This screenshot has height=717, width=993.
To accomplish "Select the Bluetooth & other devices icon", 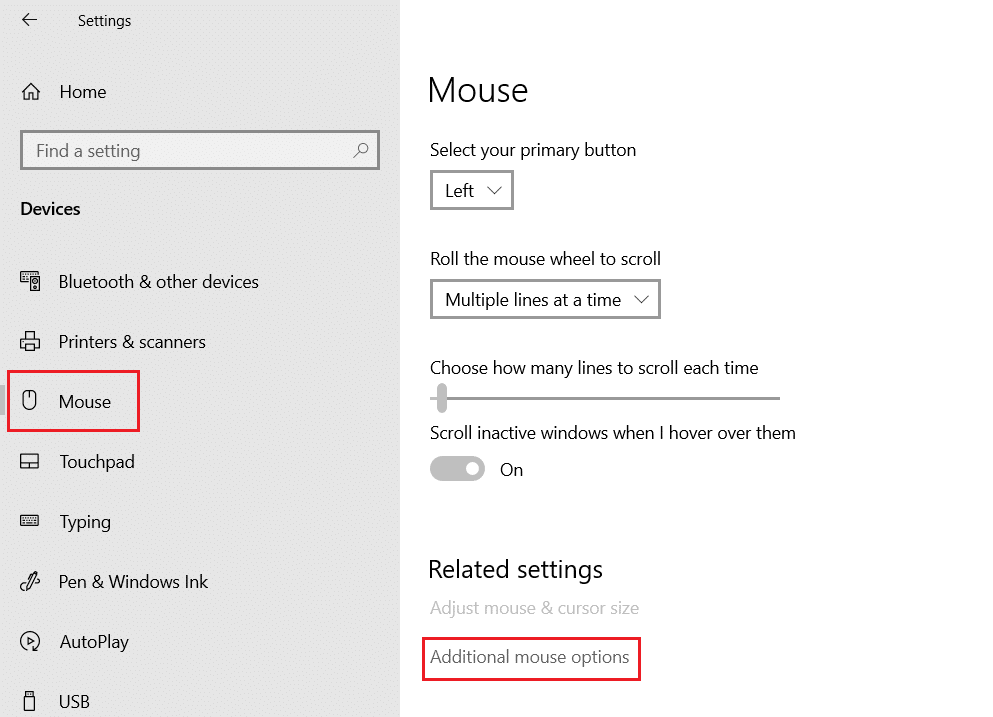I will click(30, 281).
